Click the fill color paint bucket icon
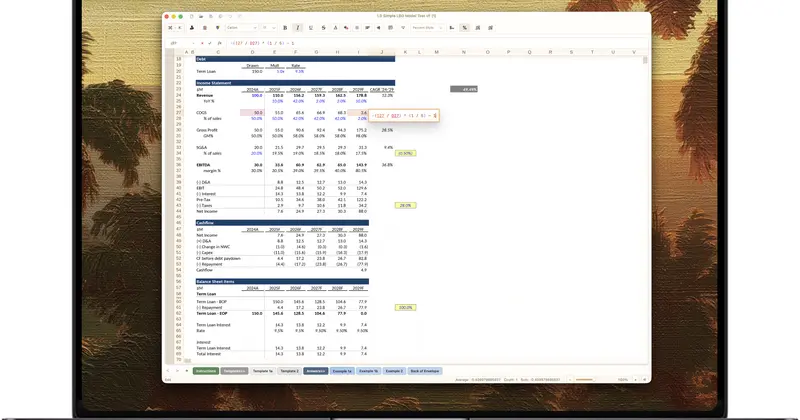Viewport: 800px width, 420px height. click(346, 28)
